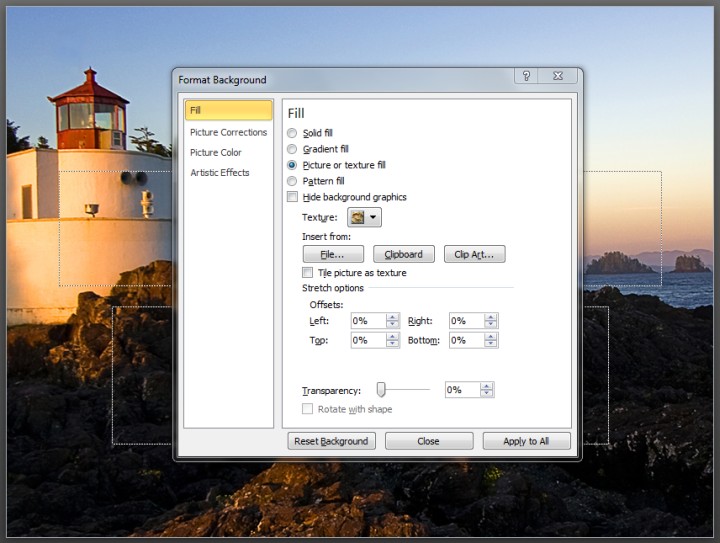Screen dimensions: 720x543
Task: Go to the Artistic Effects tab
Action: pyautogui.click(x=220, y=172)
